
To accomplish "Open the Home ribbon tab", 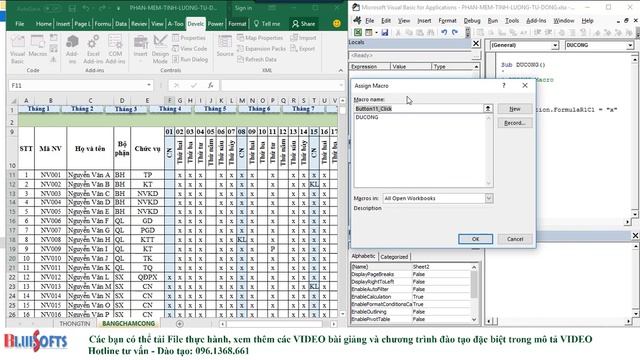I will (43, 24).
